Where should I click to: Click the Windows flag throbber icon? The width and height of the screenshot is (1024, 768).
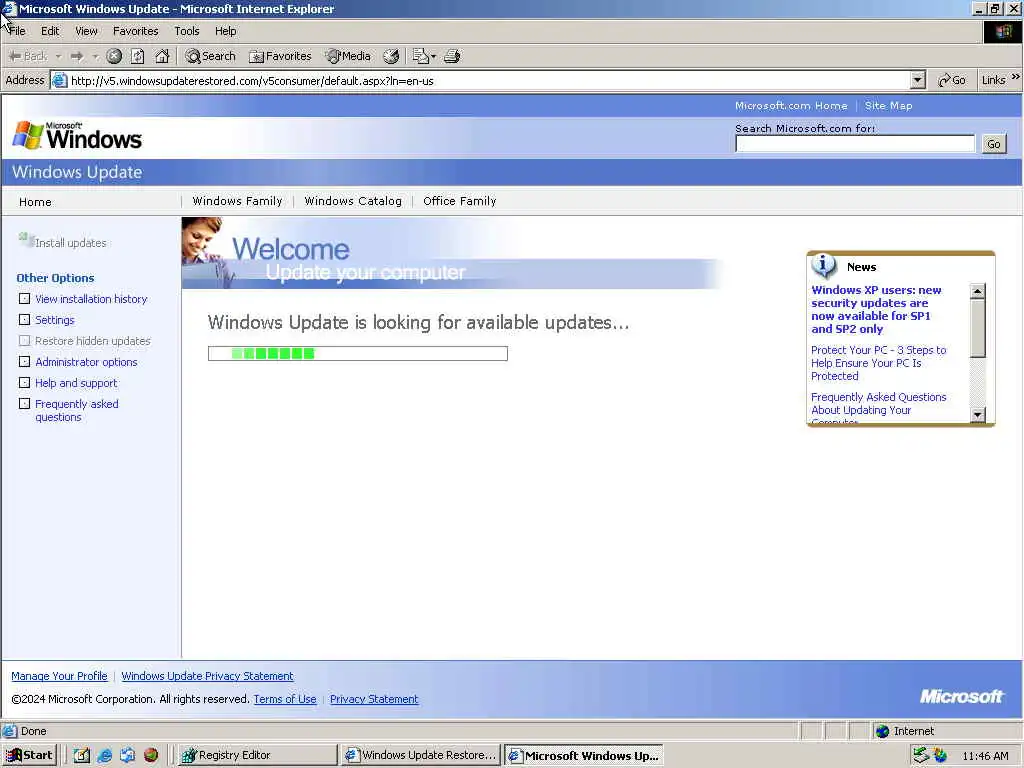click(1002, 32)
